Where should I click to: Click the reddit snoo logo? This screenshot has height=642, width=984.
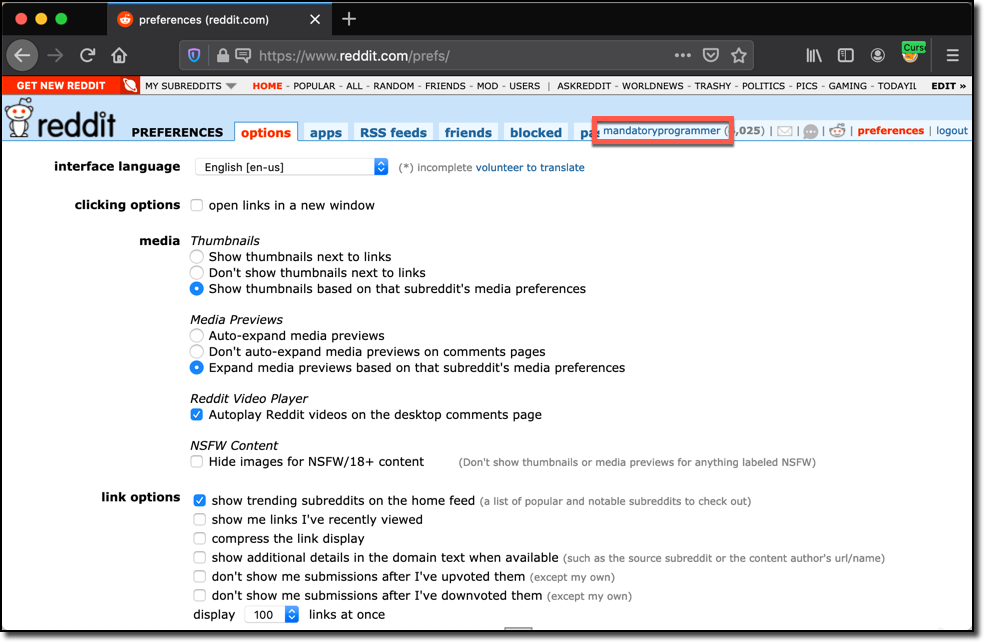pyautogui.click(x=61, y=119)
